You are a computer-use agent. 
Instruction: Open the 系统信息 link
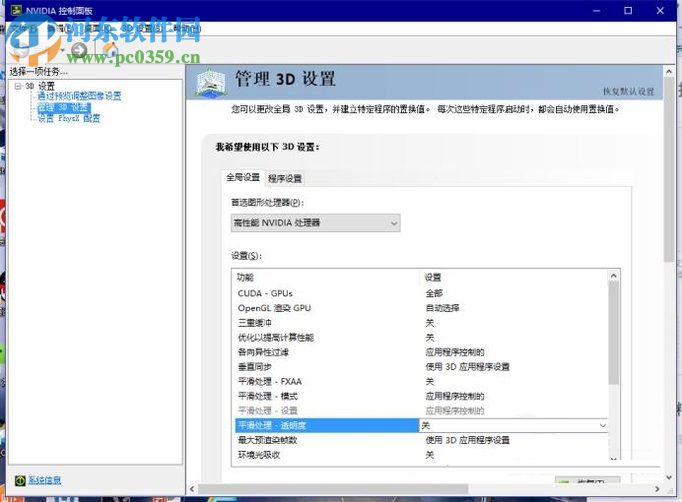click(x=44, y=480)
